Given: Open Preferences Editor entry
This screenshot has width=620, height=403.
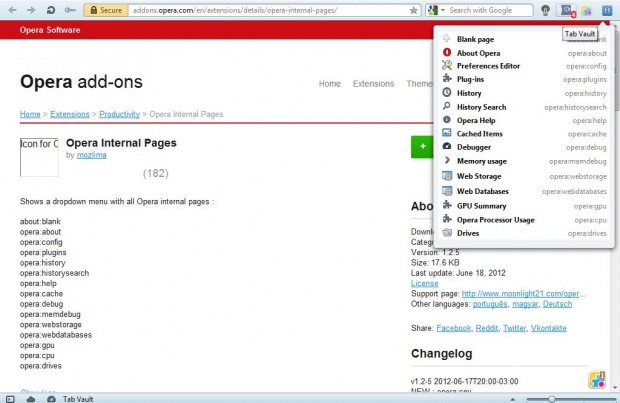Looking at the screenshot, I should point(524,66).
